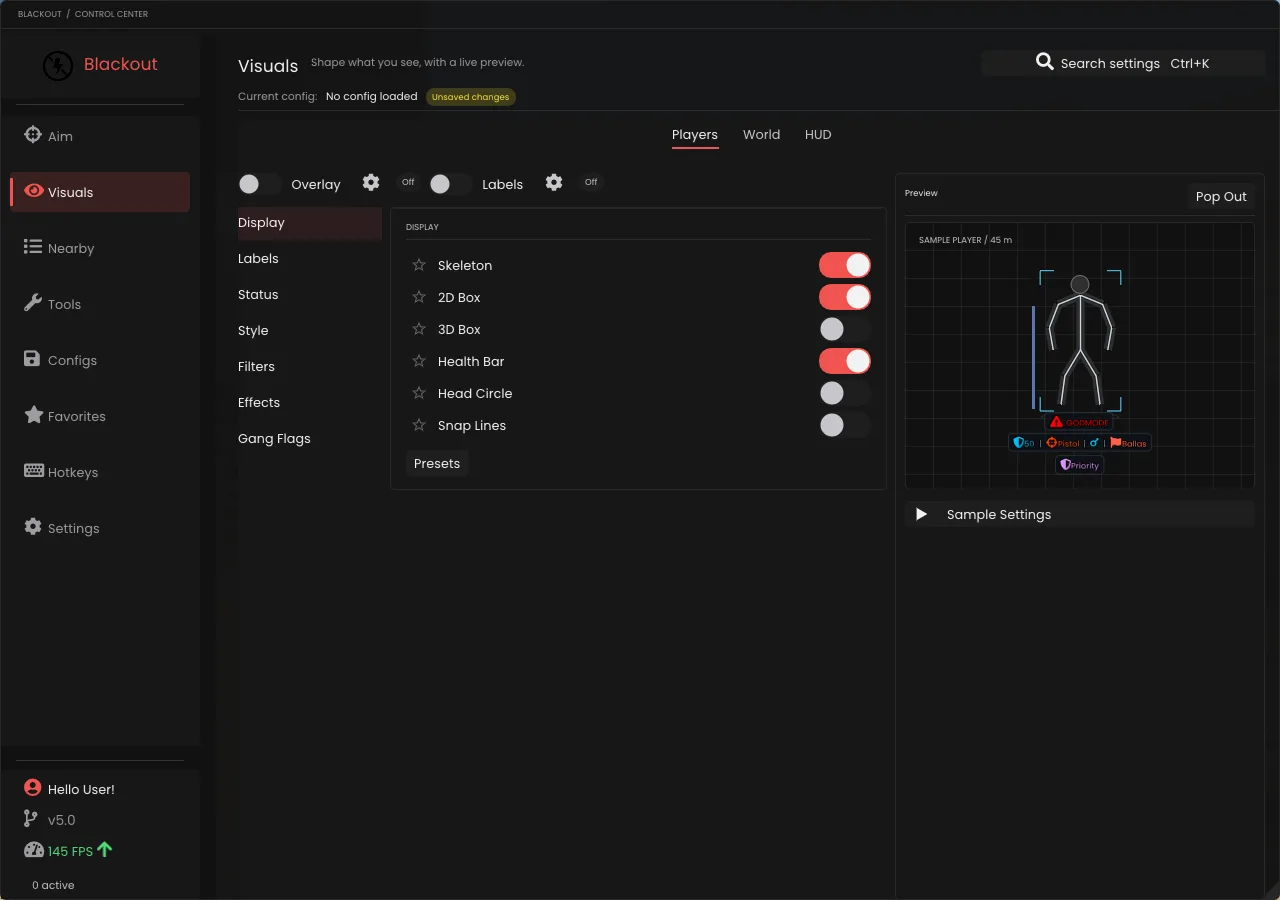
Task: Enable the Overlay switch
Action: (x=260, y=184)
